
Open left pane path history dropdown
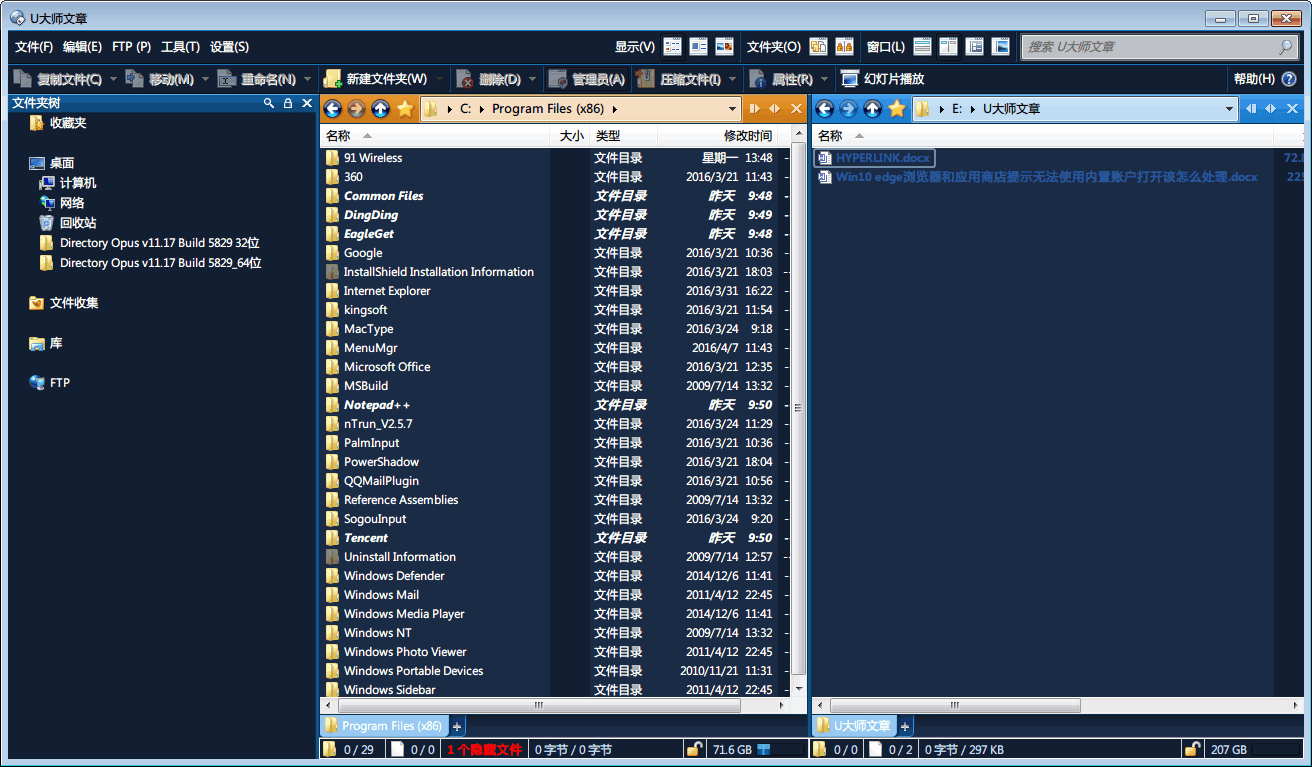click(x=732, y=108)
